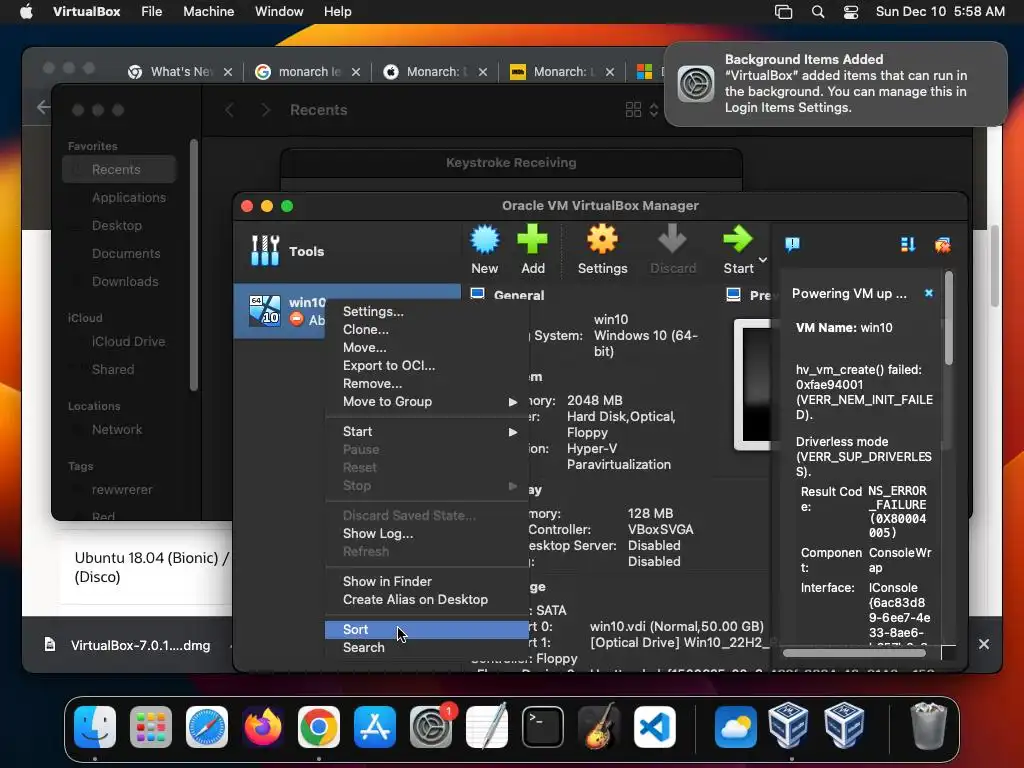Open the Help menu in menu bar
This screenshot has height=768, width=1024.
(x=338, y=12)
